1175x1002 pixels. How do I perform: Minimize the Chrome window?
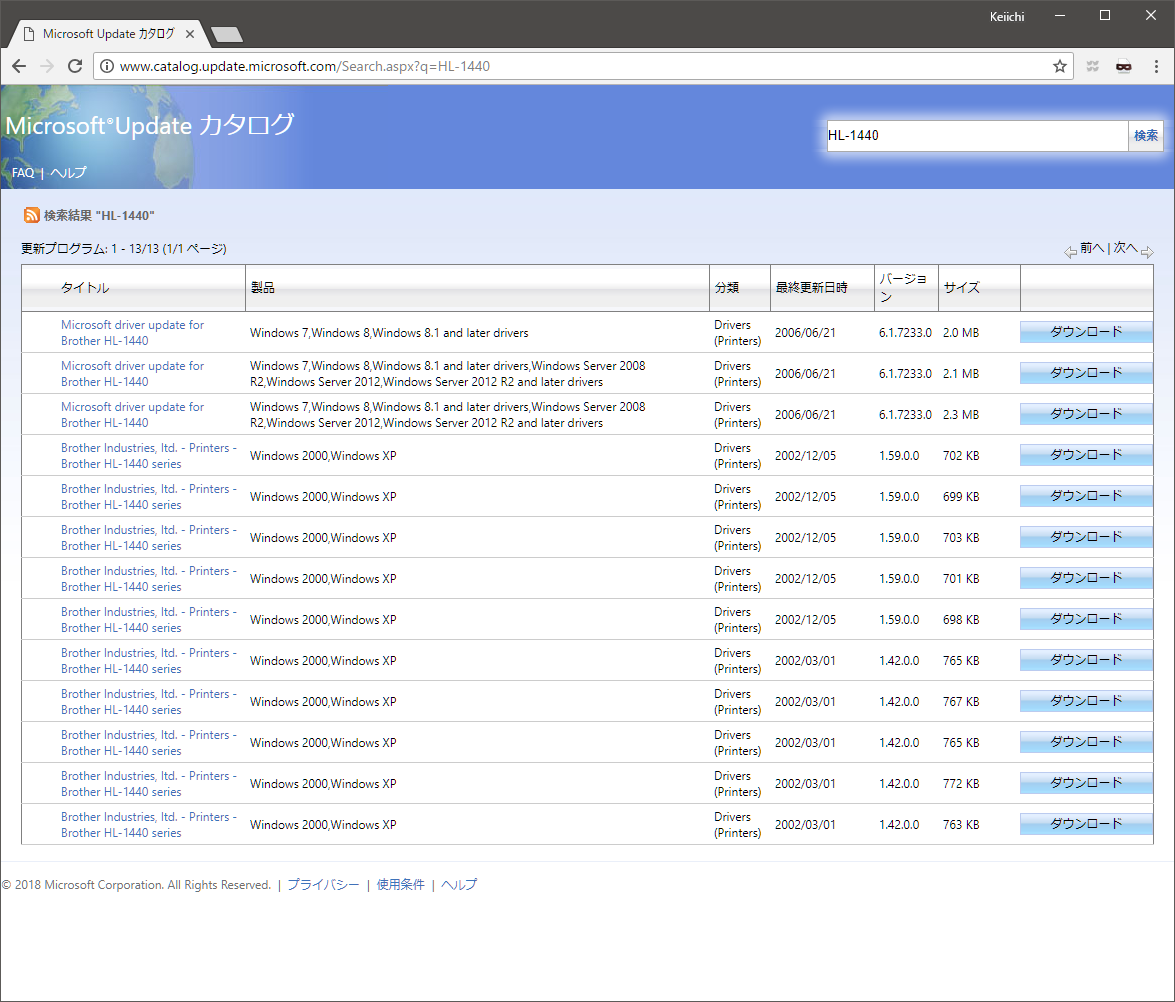[x=1060, y=16]
